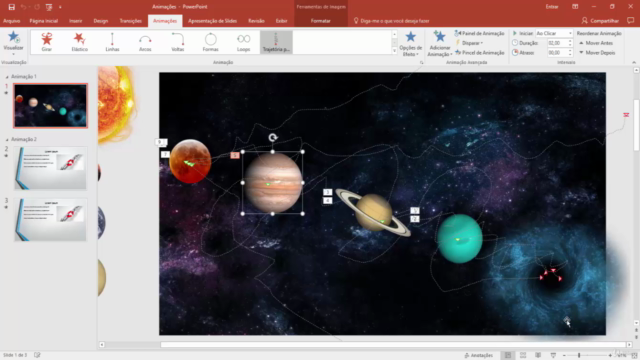Open Adicionar Animação dropdown
Screen dimensions: 640x360
(x=439, y=44)
